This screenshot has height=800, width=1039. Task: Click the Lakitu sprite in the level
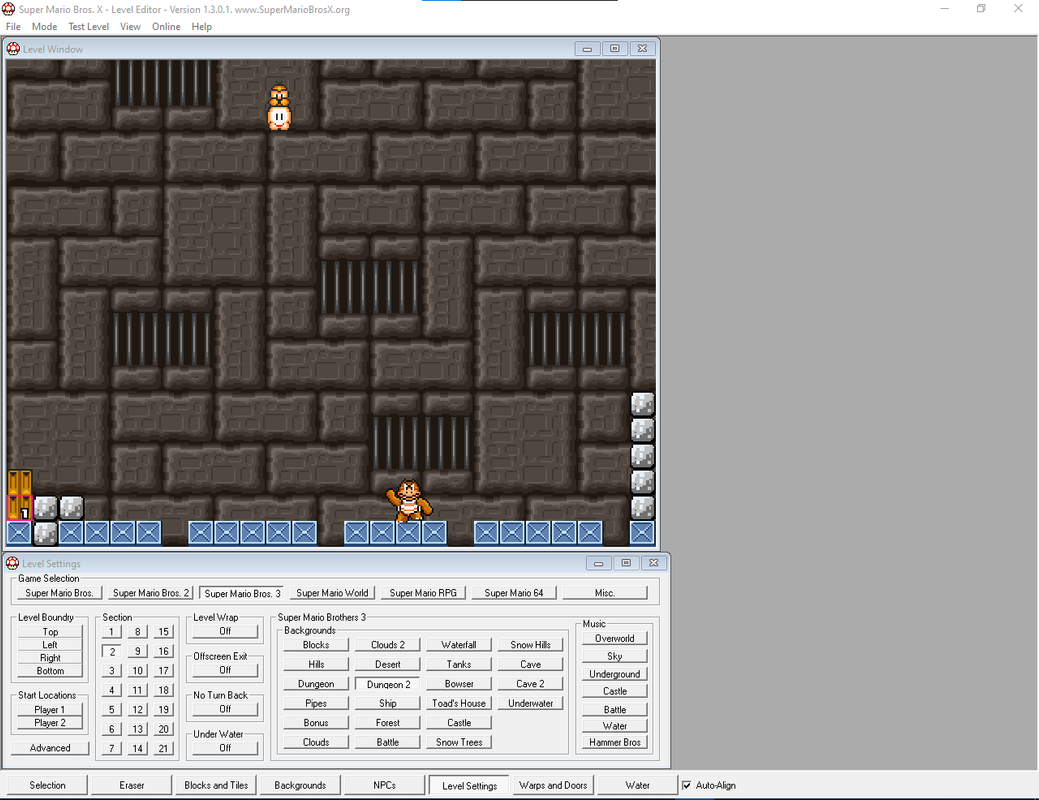[280, 107]
